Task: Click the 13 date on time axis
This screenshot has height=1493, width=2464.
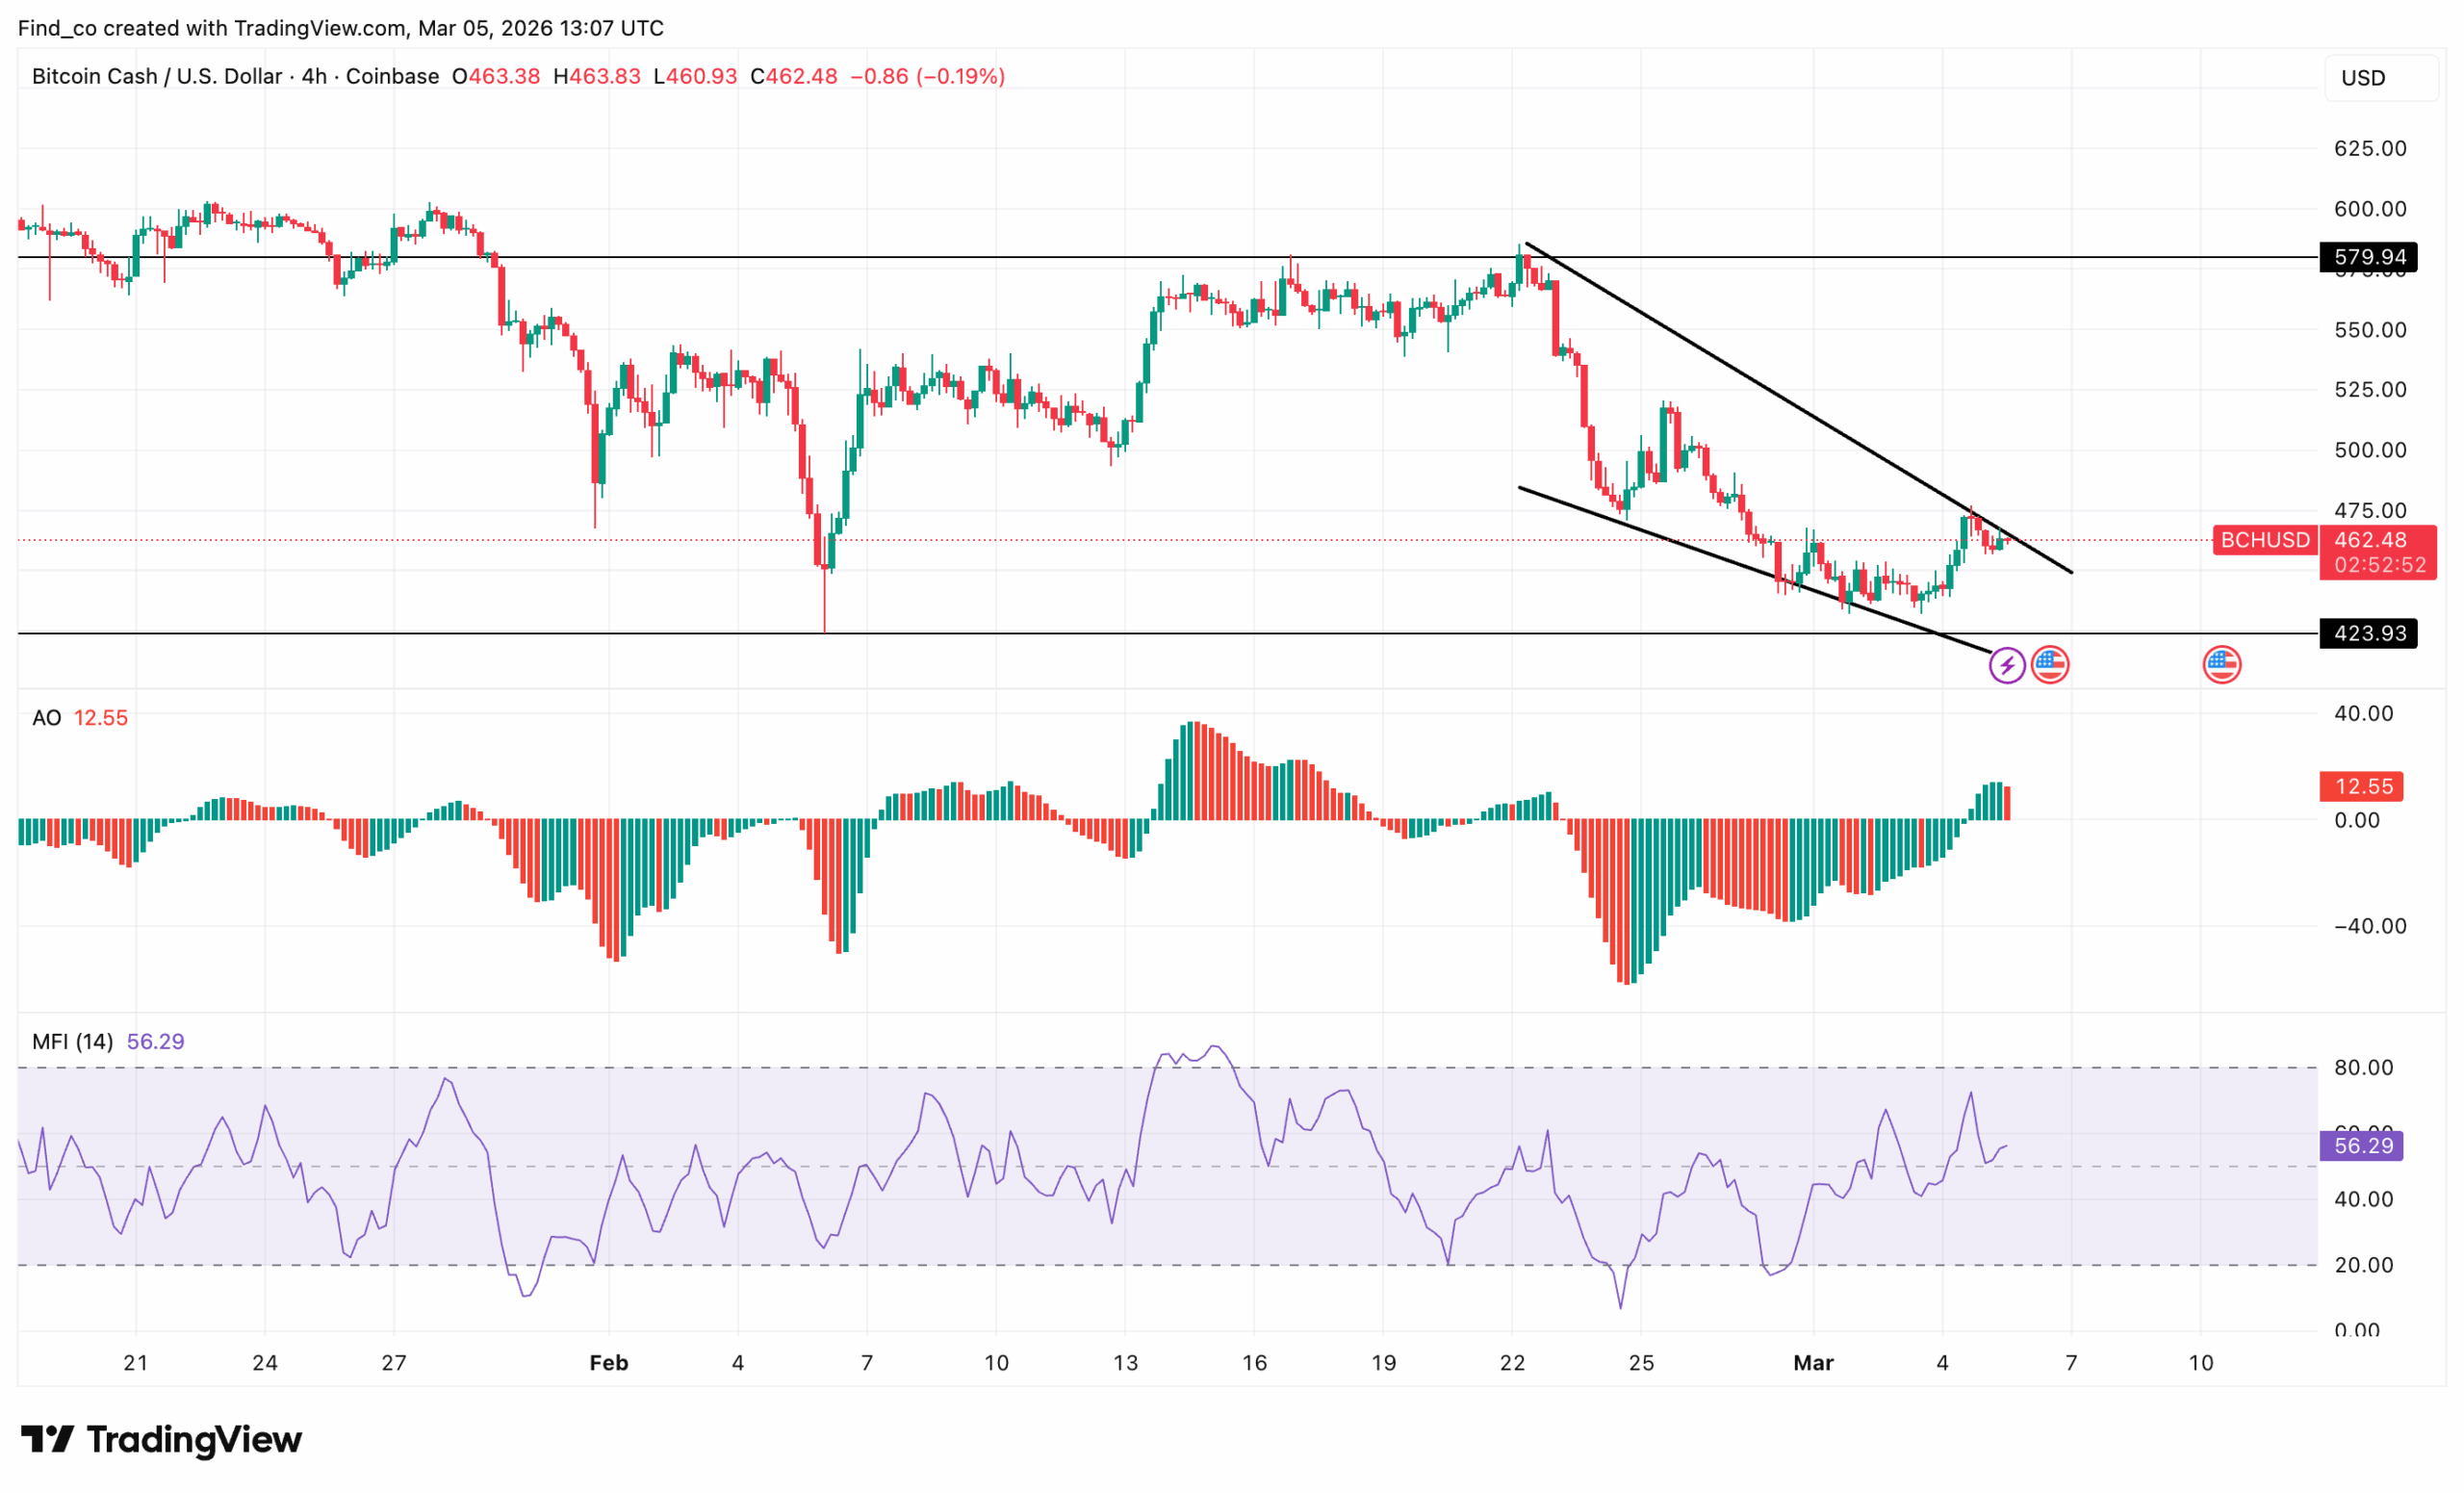Action: (1126, 1363)
